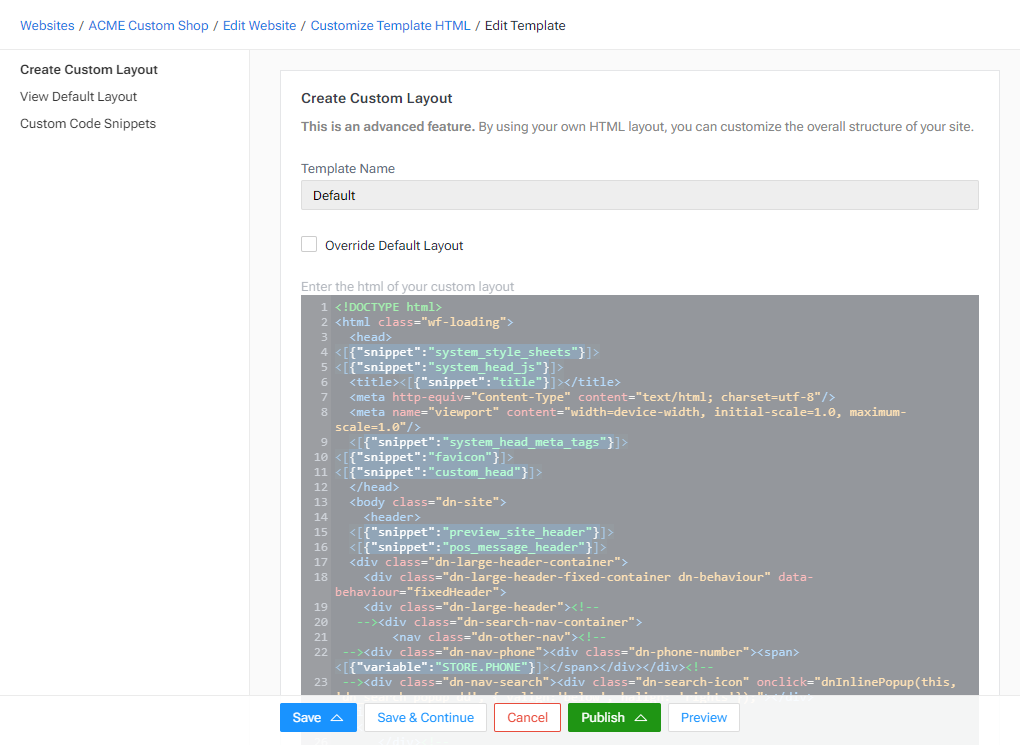Open the Preview button

tap(704, 718)
